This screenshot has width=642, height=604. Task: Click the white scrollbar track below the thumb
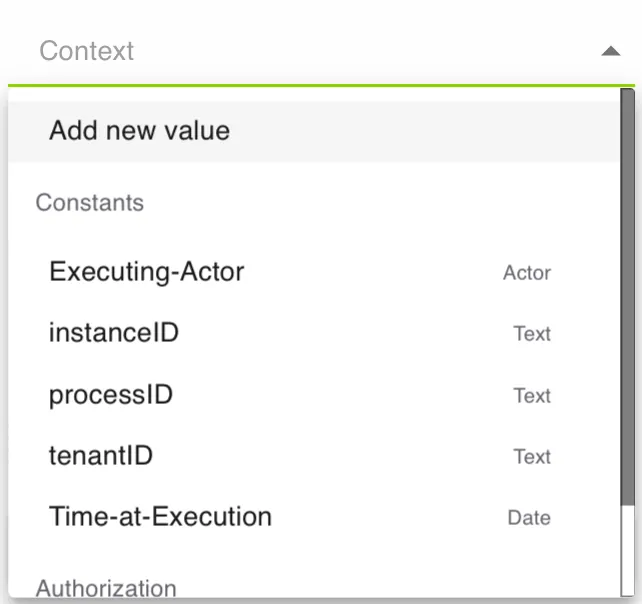pyautogui.click(x=627, y=550)
